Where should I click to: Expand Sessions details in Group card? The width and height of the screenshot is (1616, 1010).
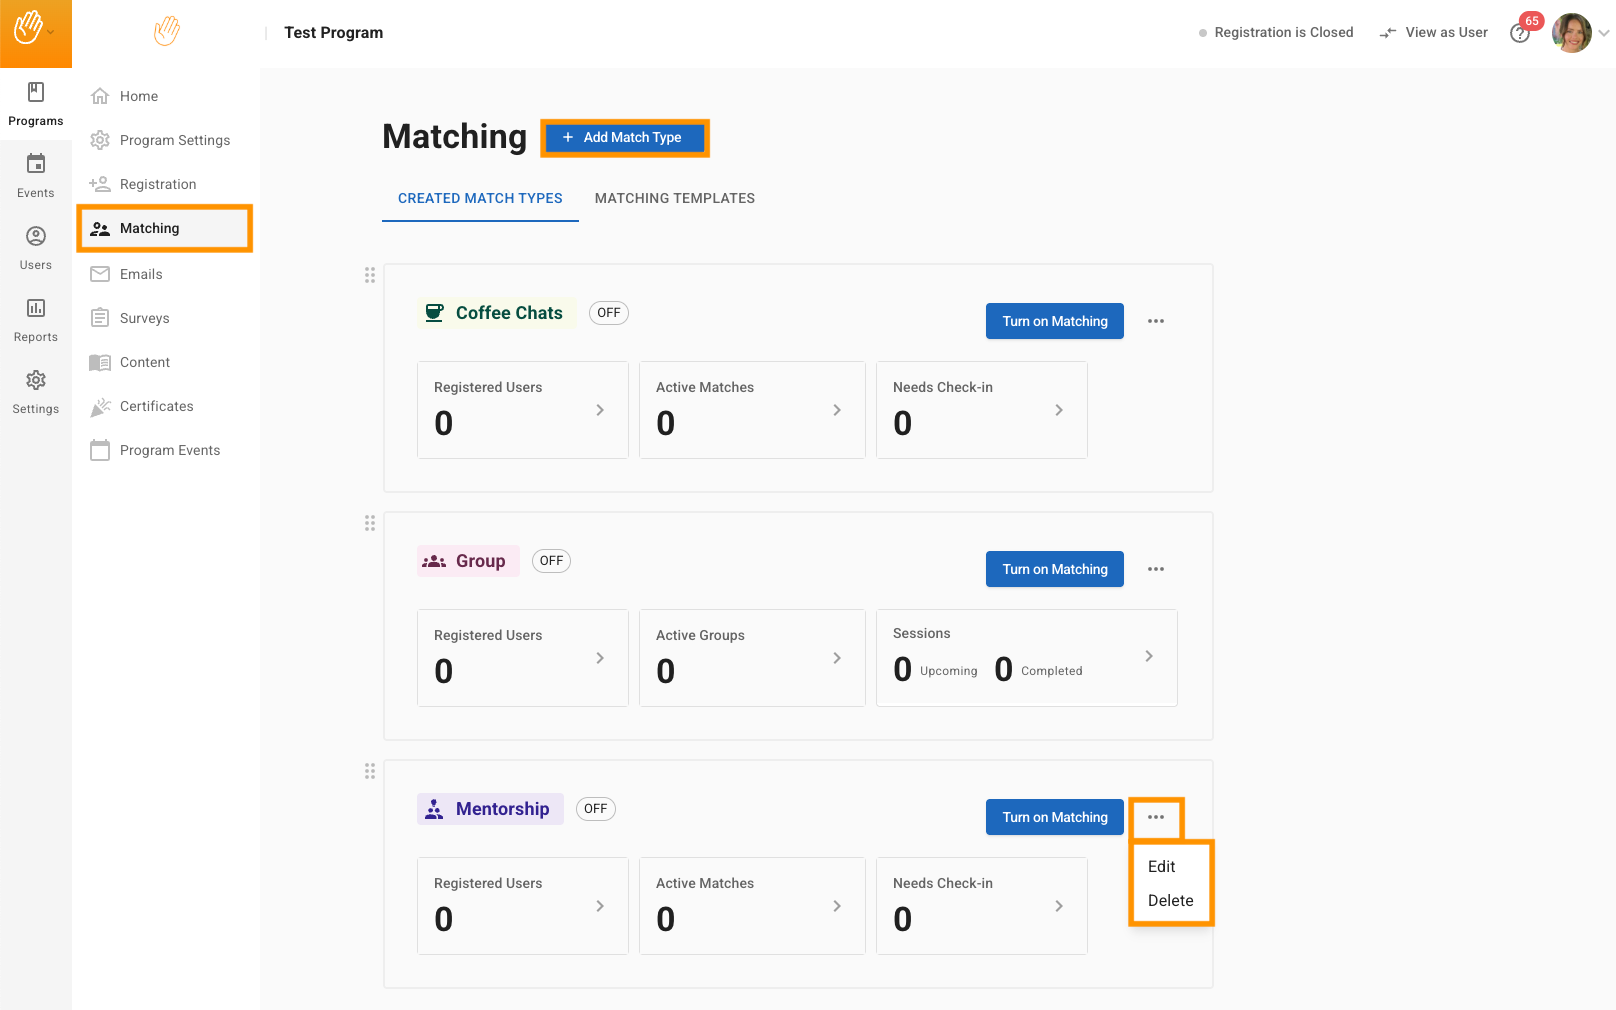pos(1148,656)
